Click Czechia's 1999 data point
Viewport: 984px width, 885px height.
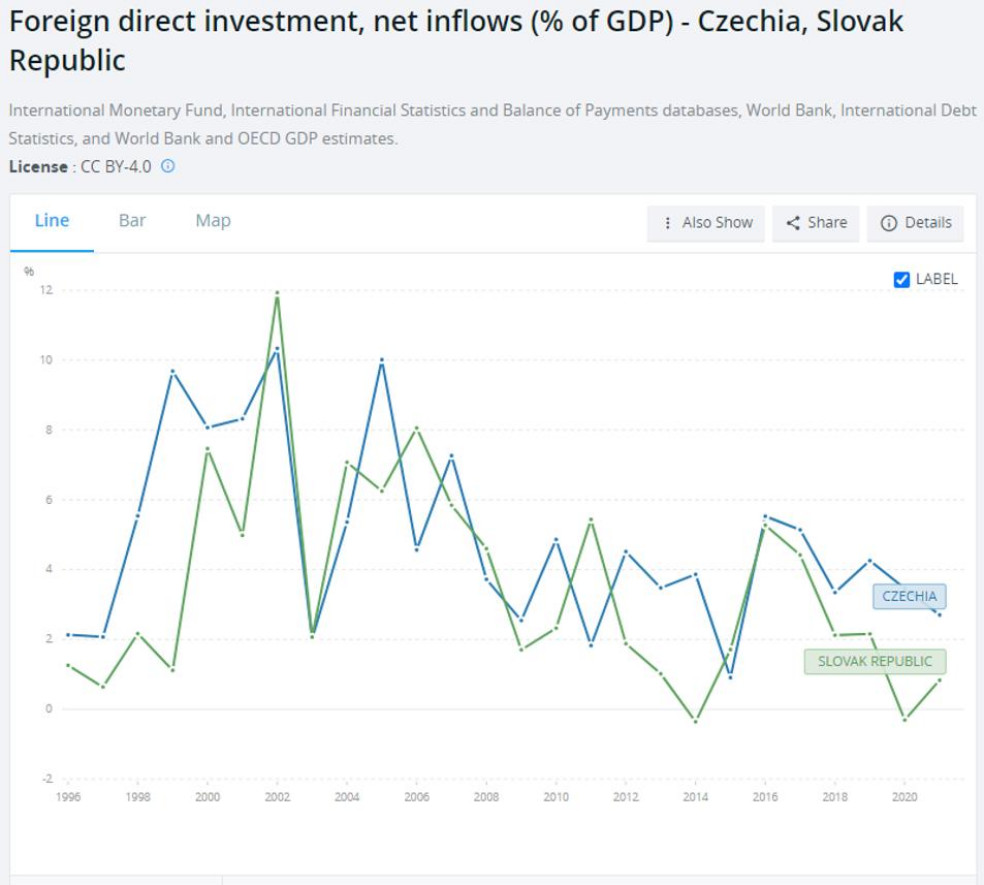pyautogui.click(x=172, y=371)
